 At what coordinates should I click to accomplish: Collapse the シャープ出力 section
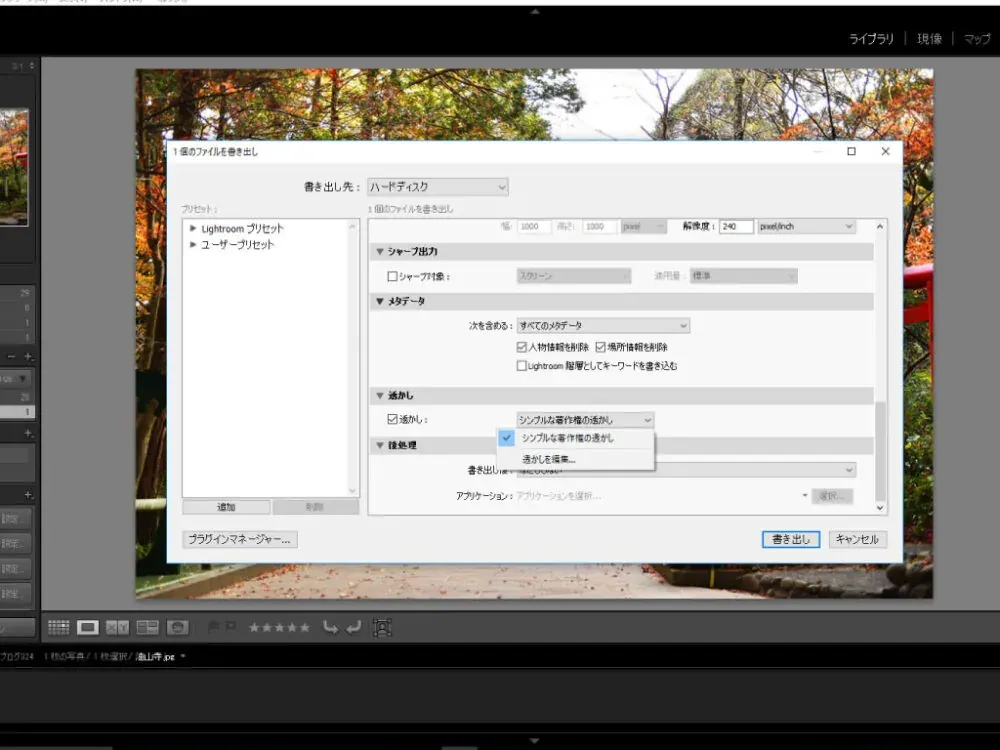tap(380, 251)
